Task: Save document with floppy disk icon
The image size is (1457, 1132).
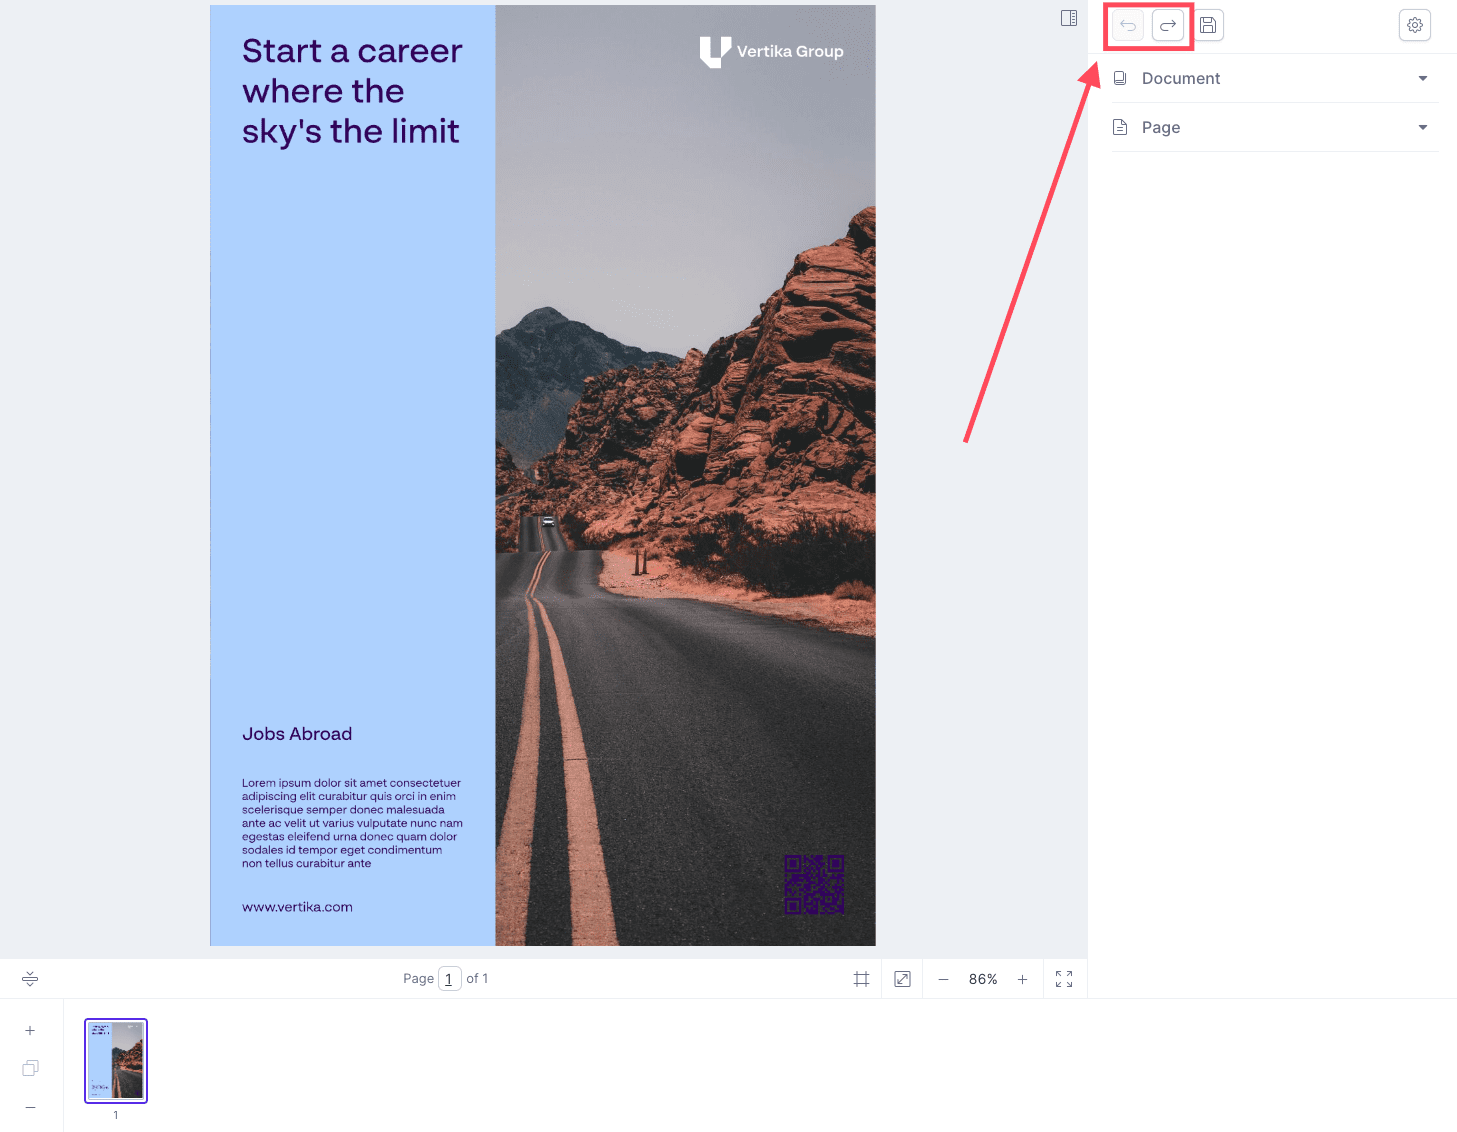Action: coord(1208,25)
